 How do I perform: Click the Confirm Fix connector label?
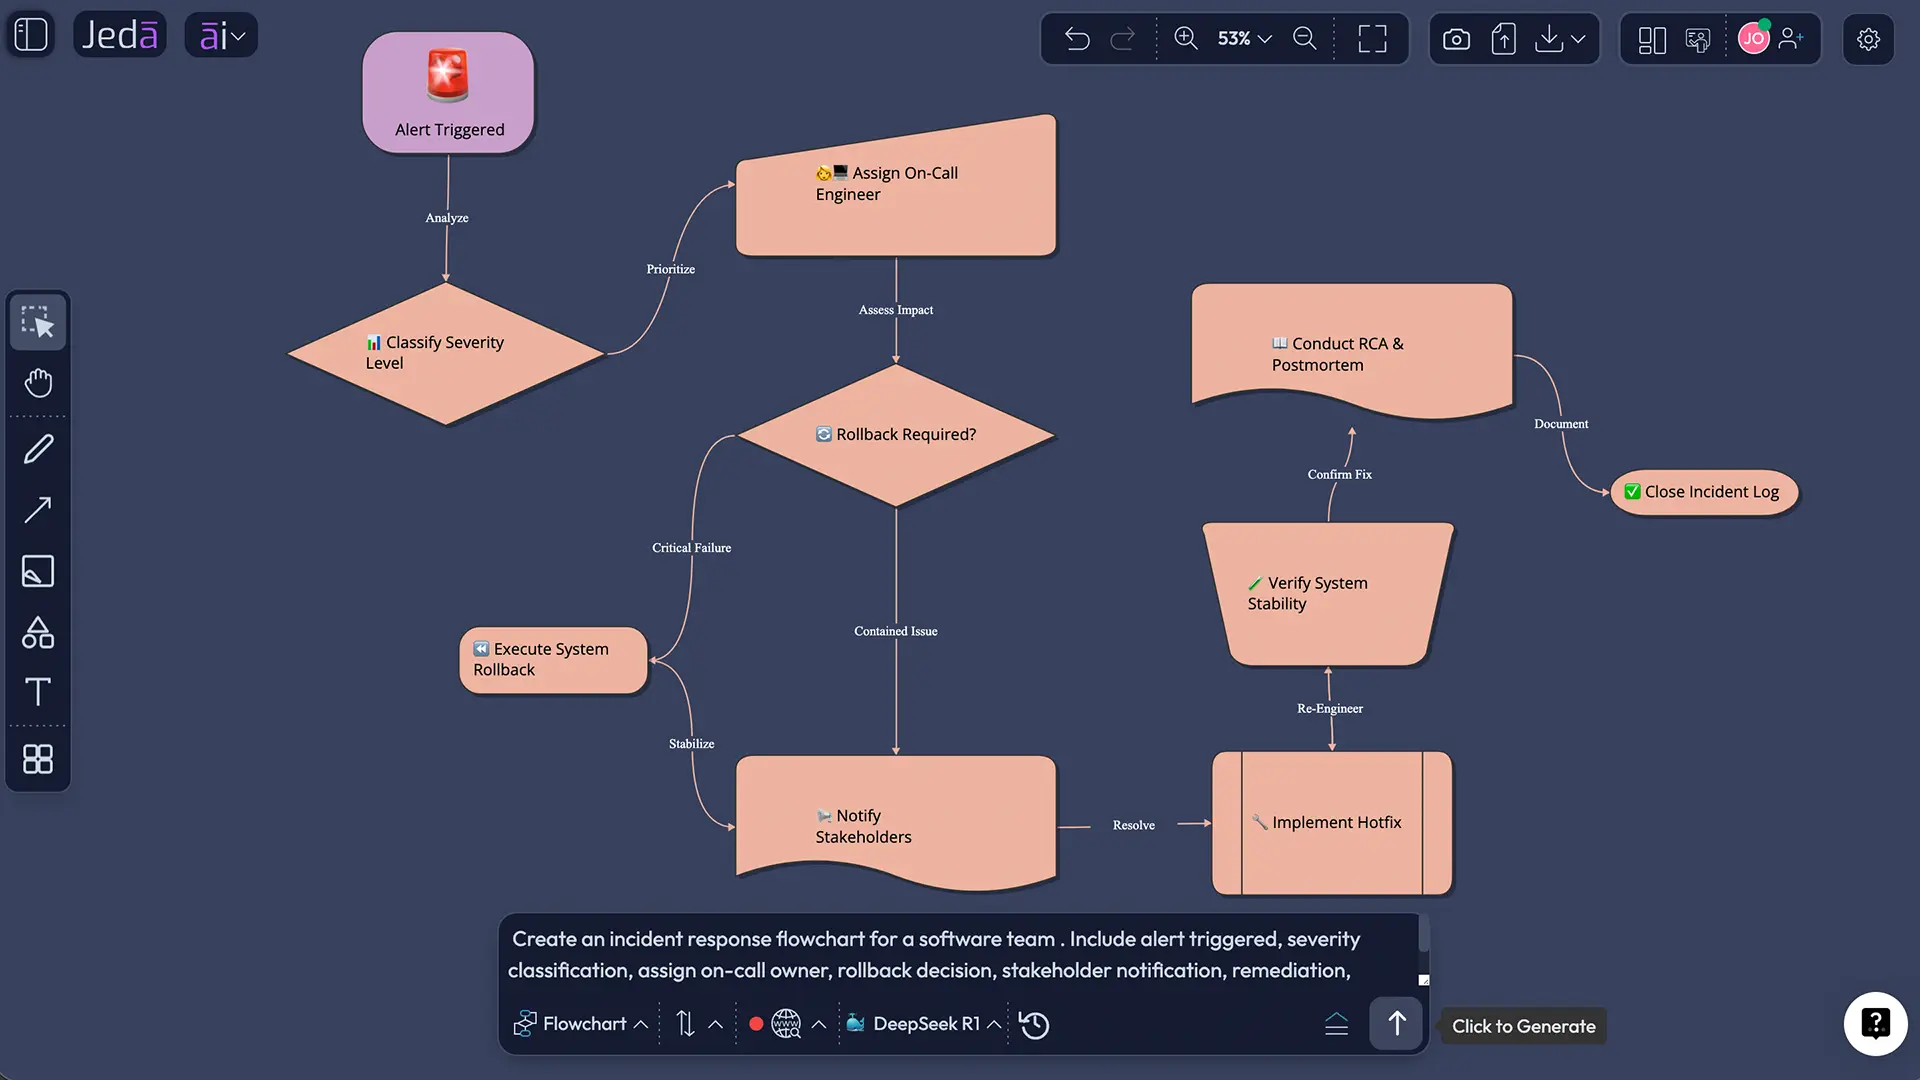coord(1340,475)
